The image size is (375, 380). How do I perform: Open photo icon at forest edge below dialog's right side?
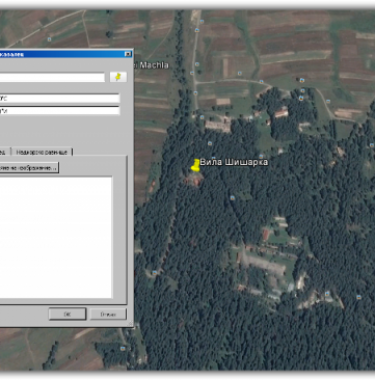tap(154, 273)
